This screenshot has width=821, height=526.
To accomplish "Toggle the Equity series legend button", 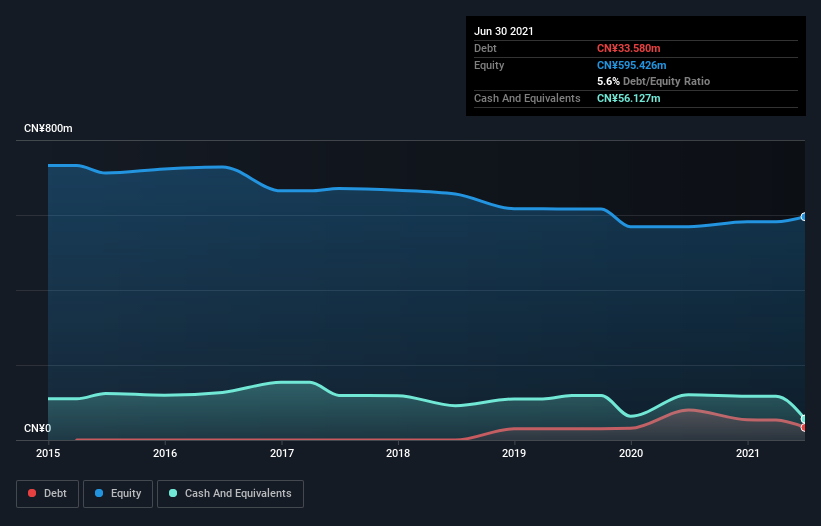I will (x=118, y=494).
